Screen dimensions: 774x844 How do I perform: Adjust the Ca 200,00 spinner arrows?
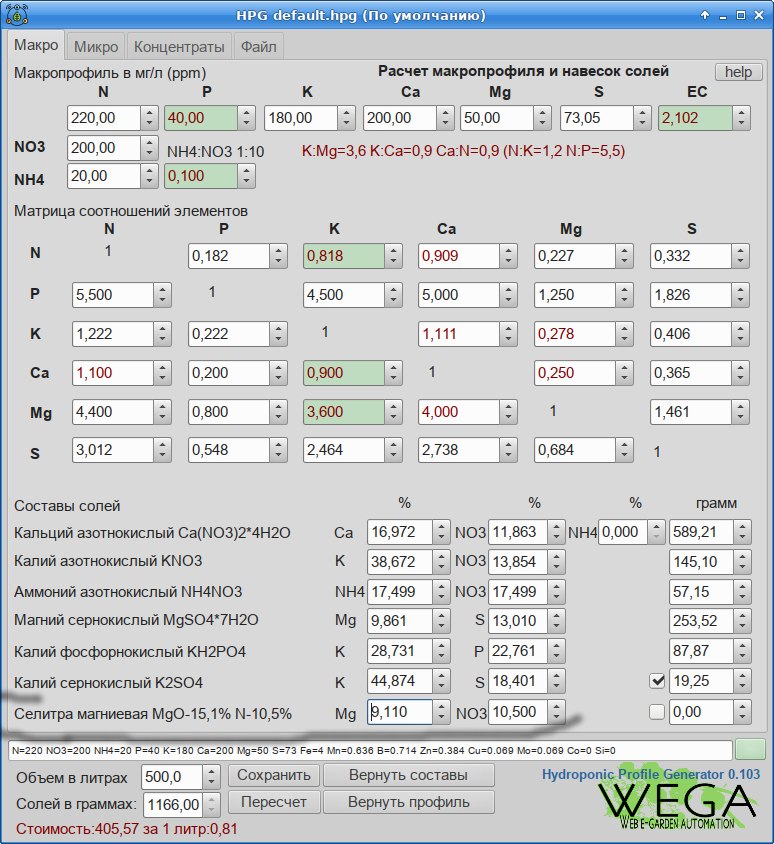[445, 118]
